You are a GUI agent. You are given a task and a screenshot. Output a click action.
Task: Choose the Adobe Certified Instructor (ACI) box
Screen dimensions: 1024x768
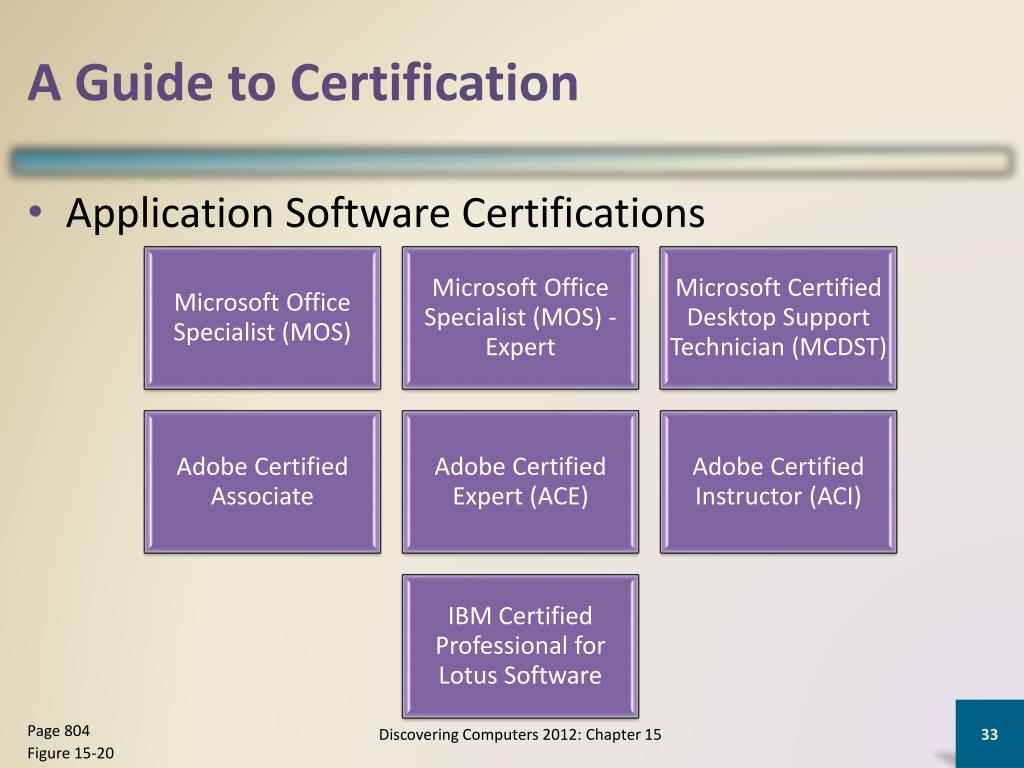coord(778,481)
